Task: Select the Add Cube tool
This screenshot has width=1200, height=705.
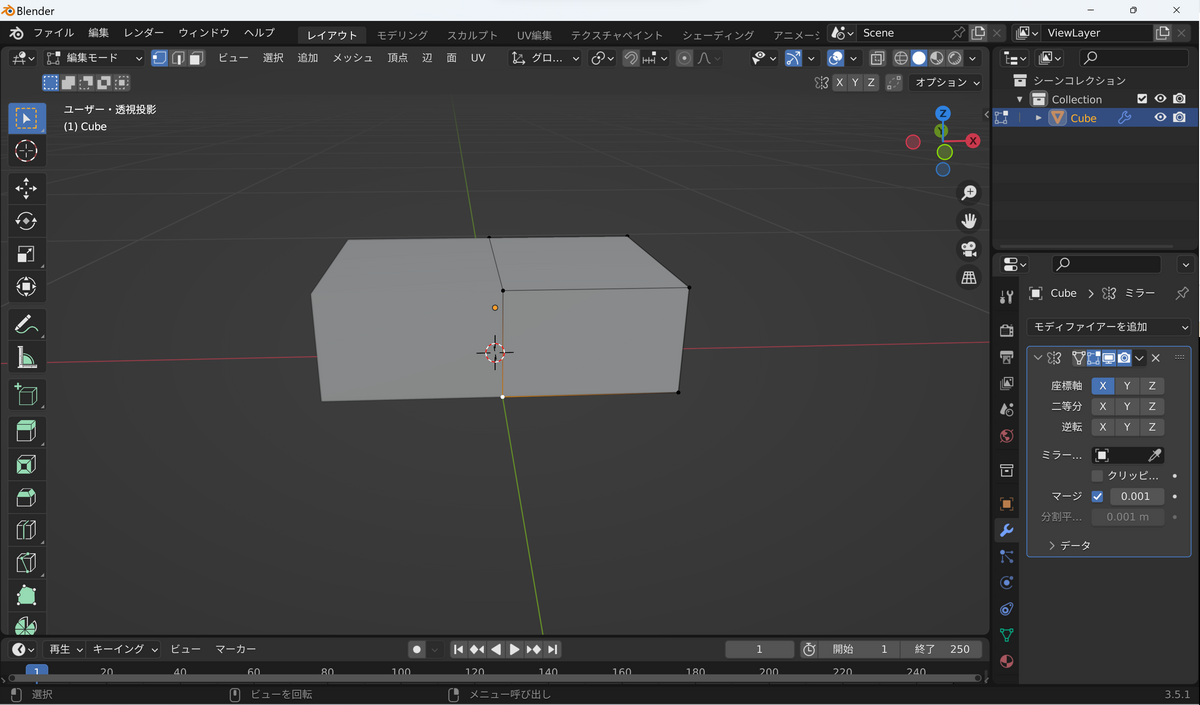Action: 27,395
